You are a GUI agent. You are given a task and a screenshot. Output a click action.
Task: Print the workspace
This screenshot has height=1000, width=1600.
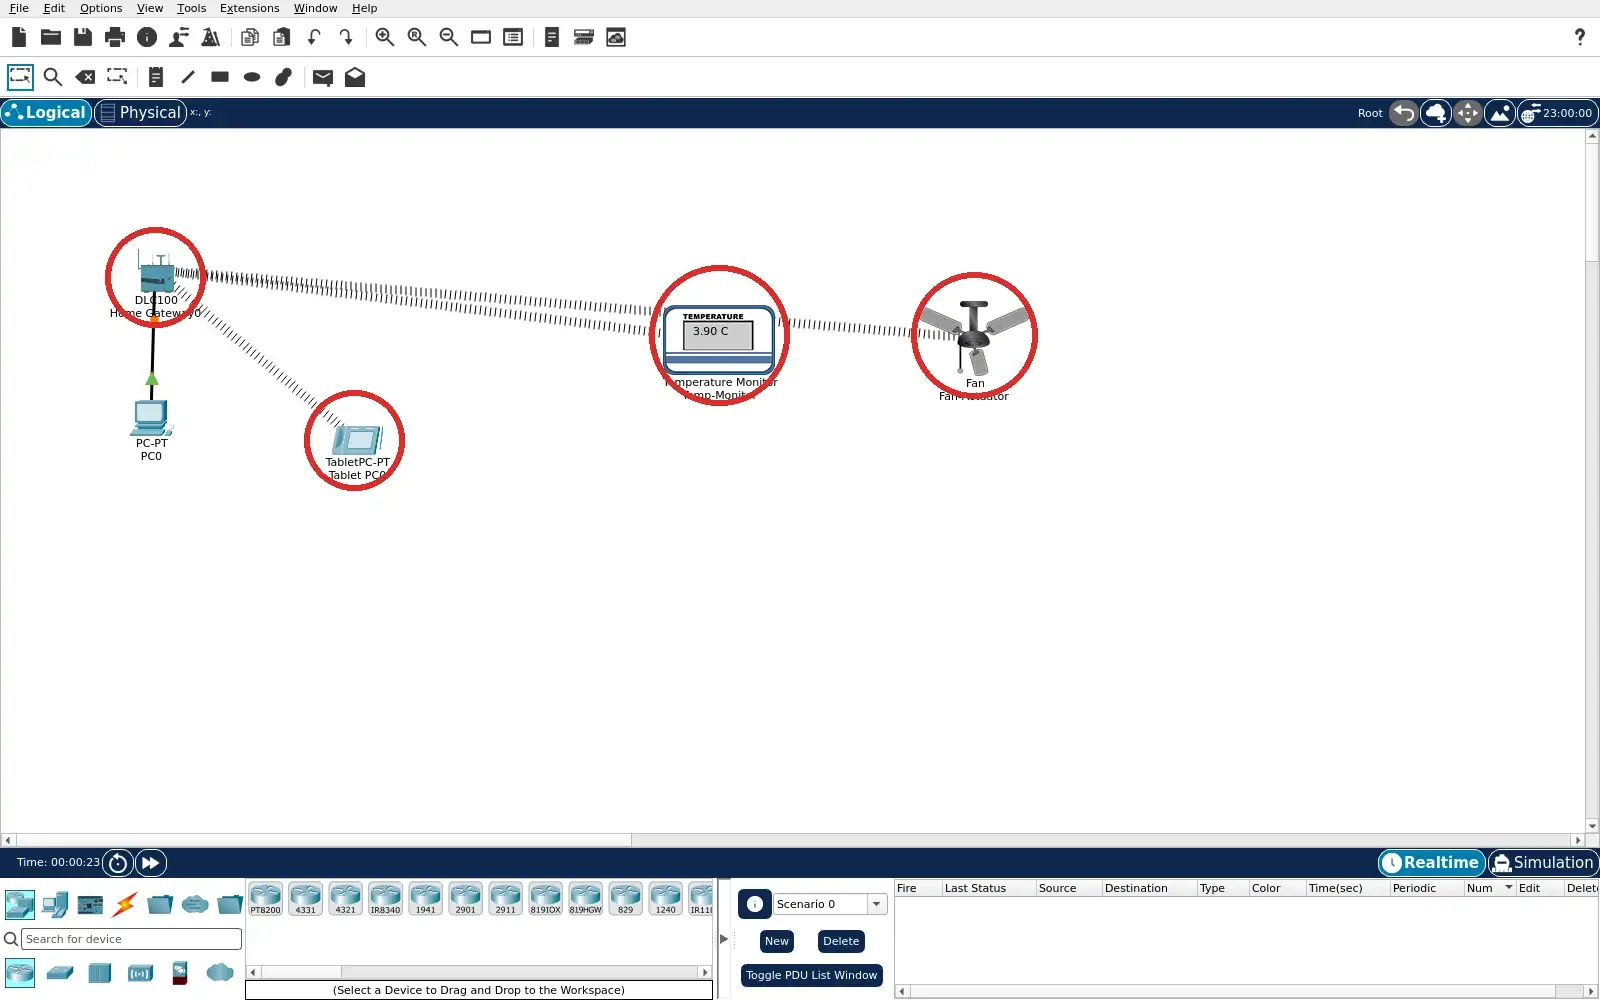point(115,37)
